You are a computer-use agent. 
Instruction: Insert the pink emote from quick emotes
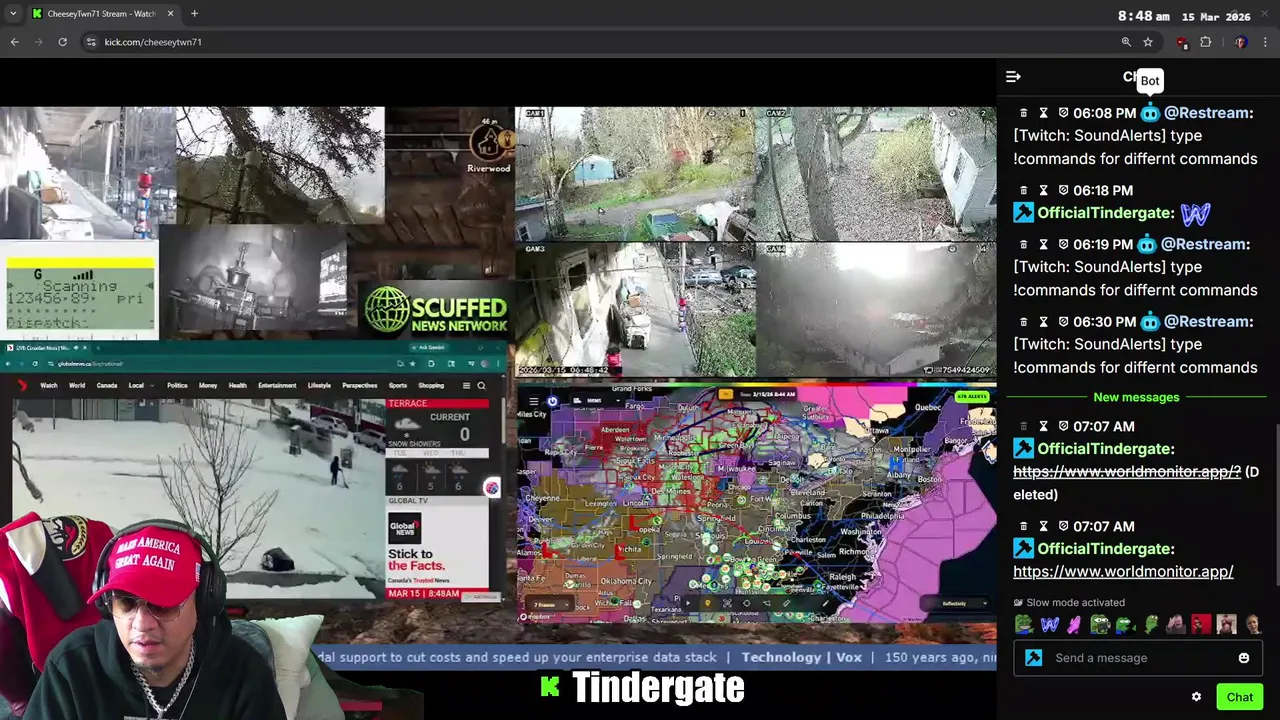[x=1074, y=625]
